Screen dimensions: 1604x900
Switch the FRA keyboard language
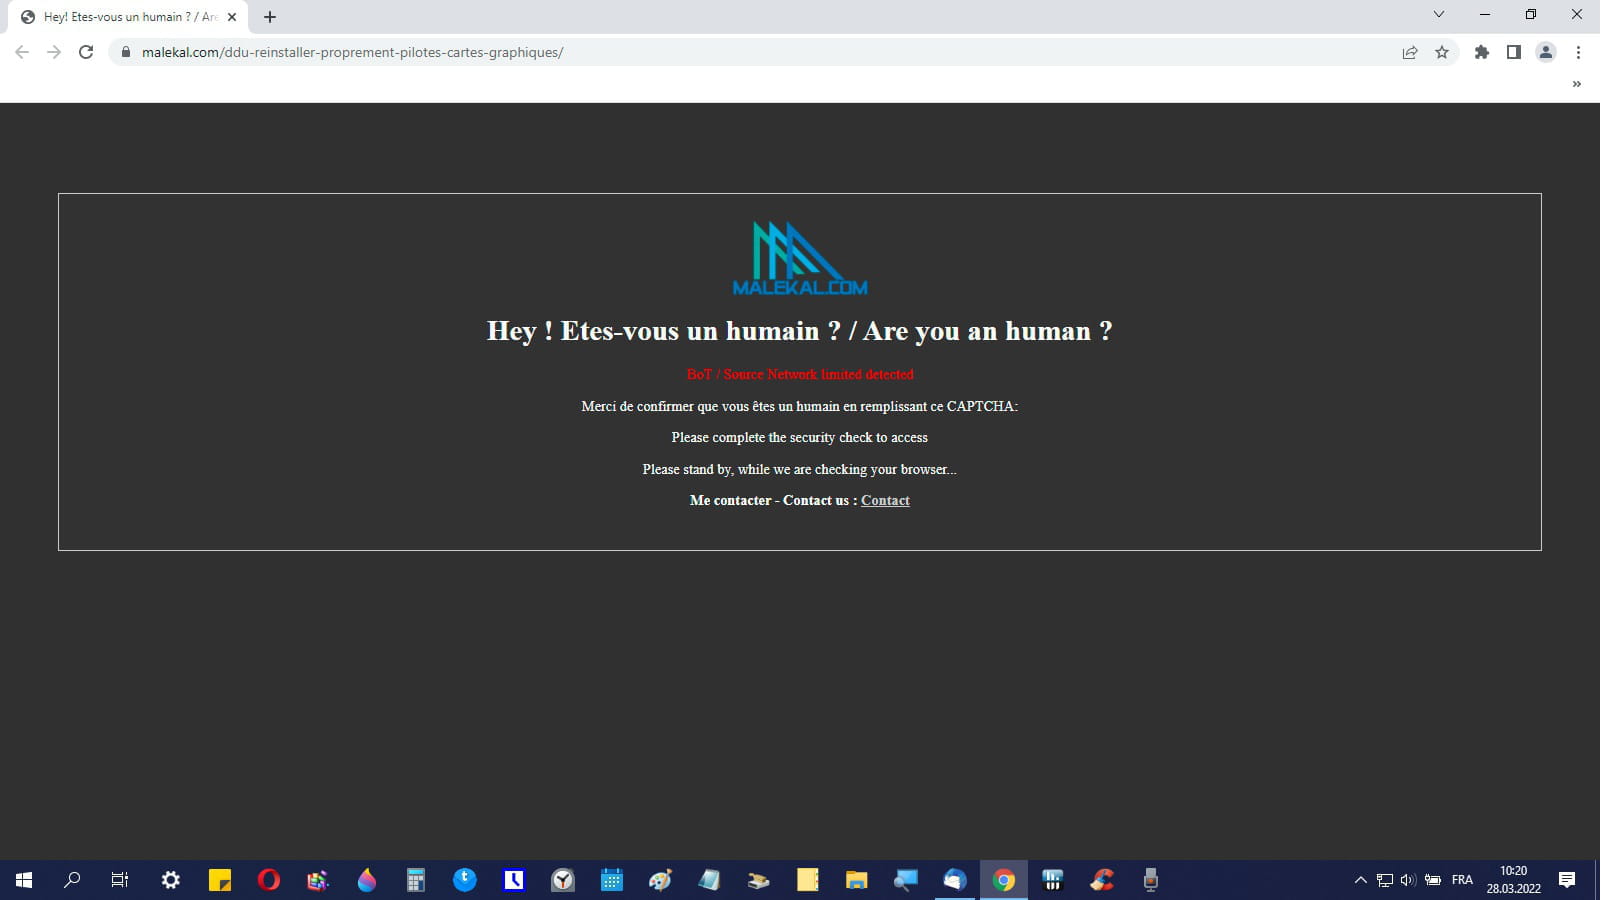[1463, 880]
